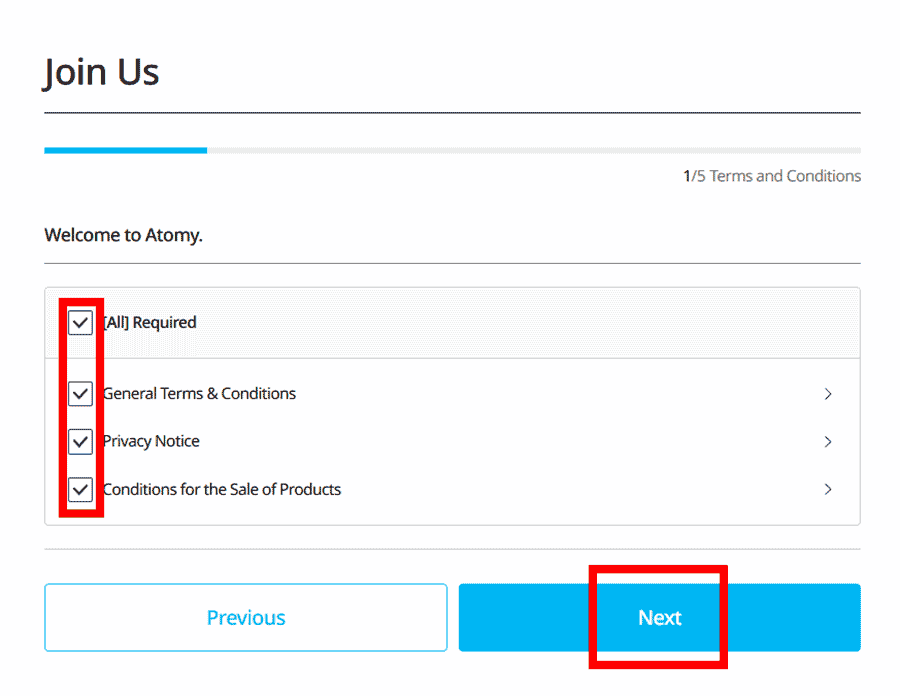Image resolution: width=900 pixels, height=696 pixels.
Task: Click the General Terms & Conditions label
Action: point(198,393)
